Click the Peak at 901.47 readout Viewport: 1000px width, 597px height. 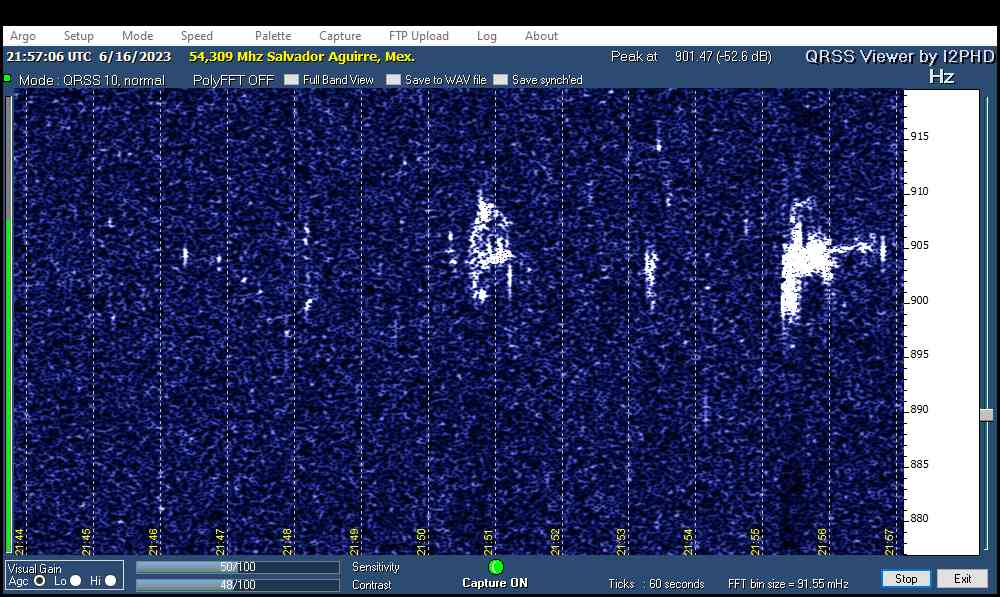coord(691,56)
